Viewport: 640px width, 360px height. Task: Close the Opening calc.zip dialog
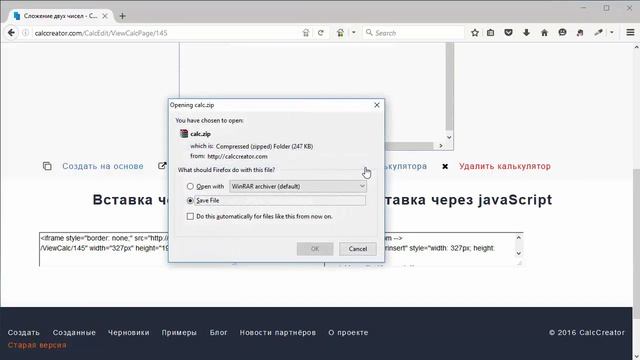pos(377,105)
